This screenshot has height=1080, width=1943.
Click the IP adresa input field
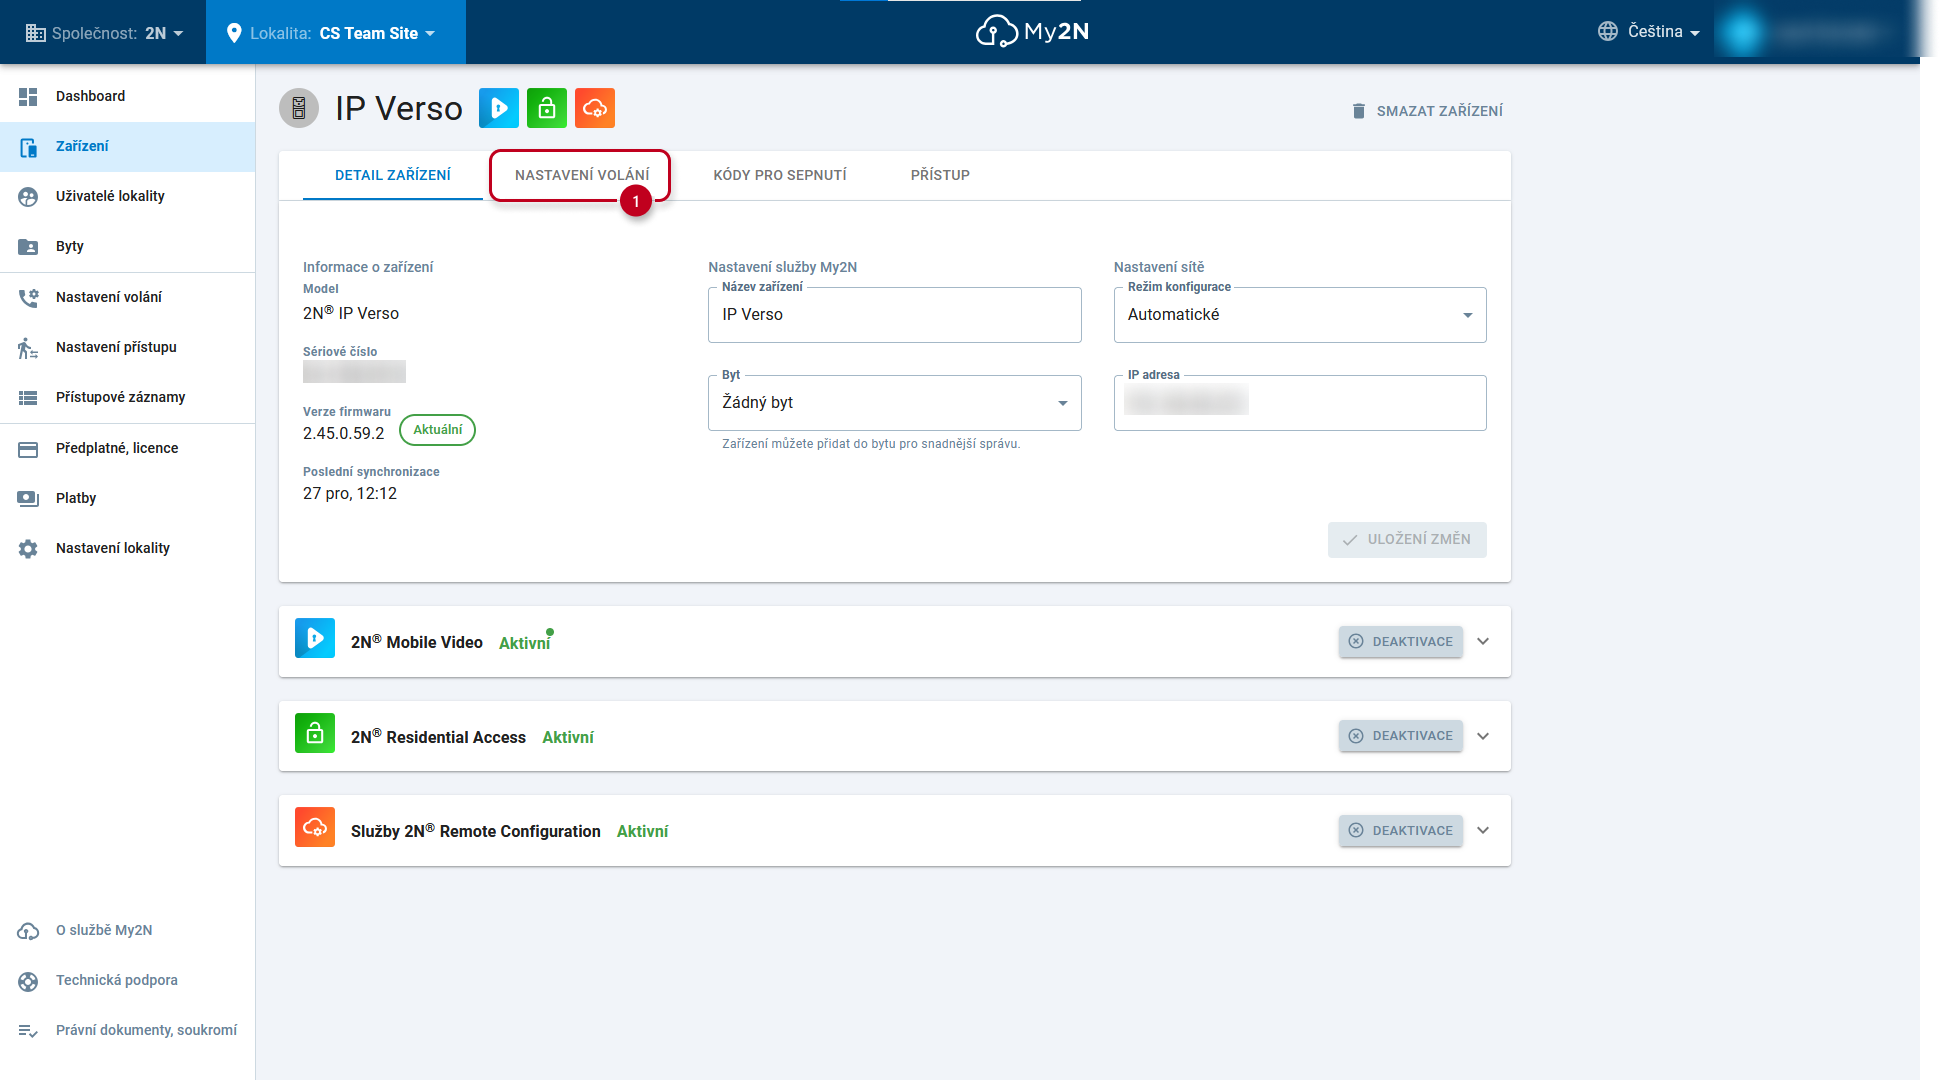[x=1300, y=403]
